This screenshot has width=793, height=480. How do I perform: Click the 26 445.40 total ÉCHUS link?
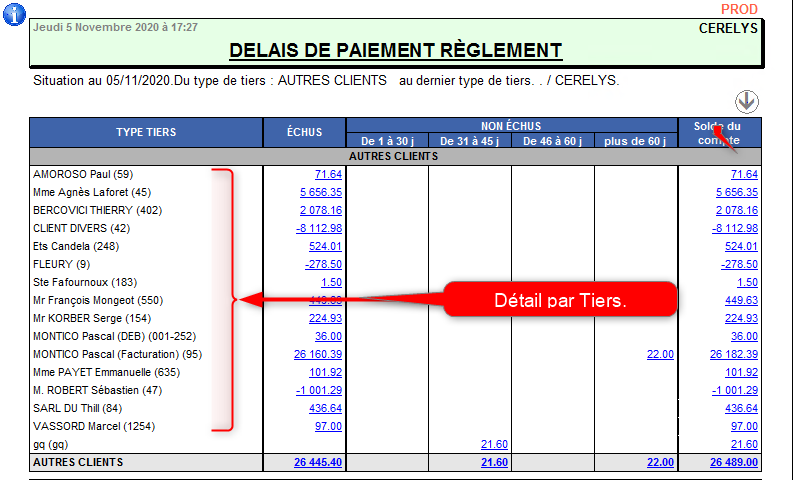[x=318, y=462]
